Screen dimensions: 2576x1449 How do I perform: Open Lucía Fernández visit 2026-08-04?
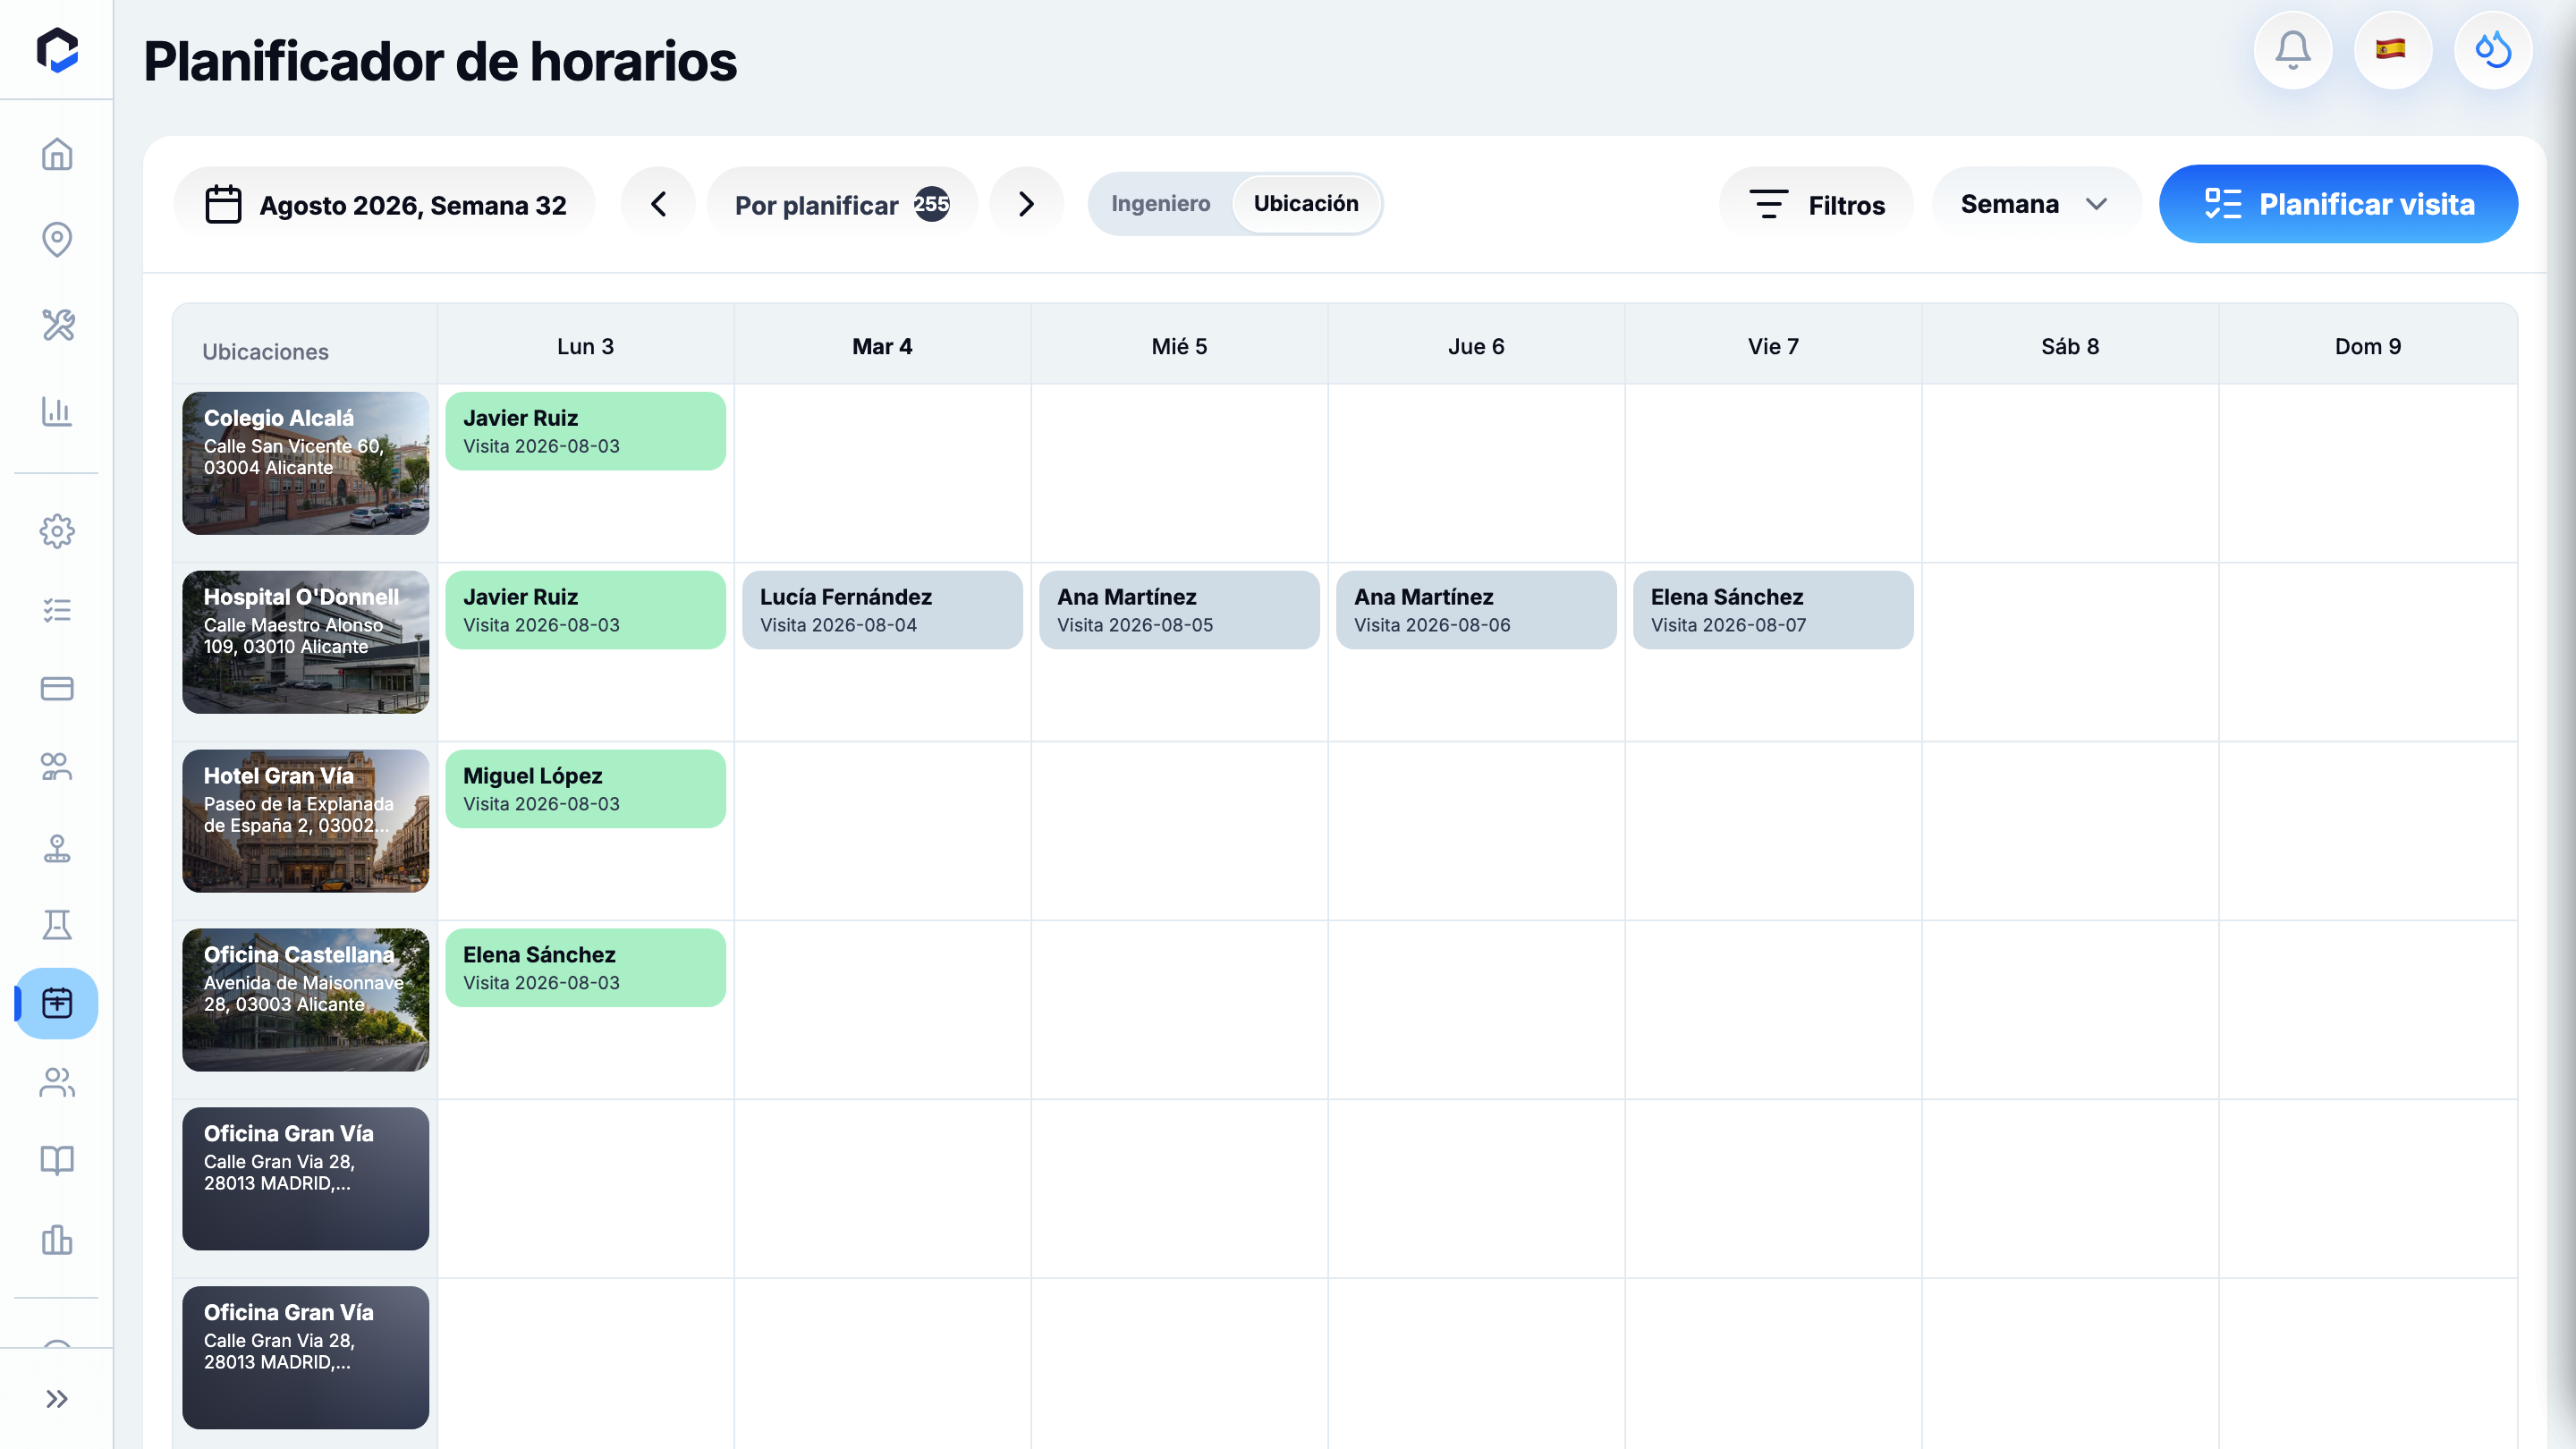tap(882, 610)
